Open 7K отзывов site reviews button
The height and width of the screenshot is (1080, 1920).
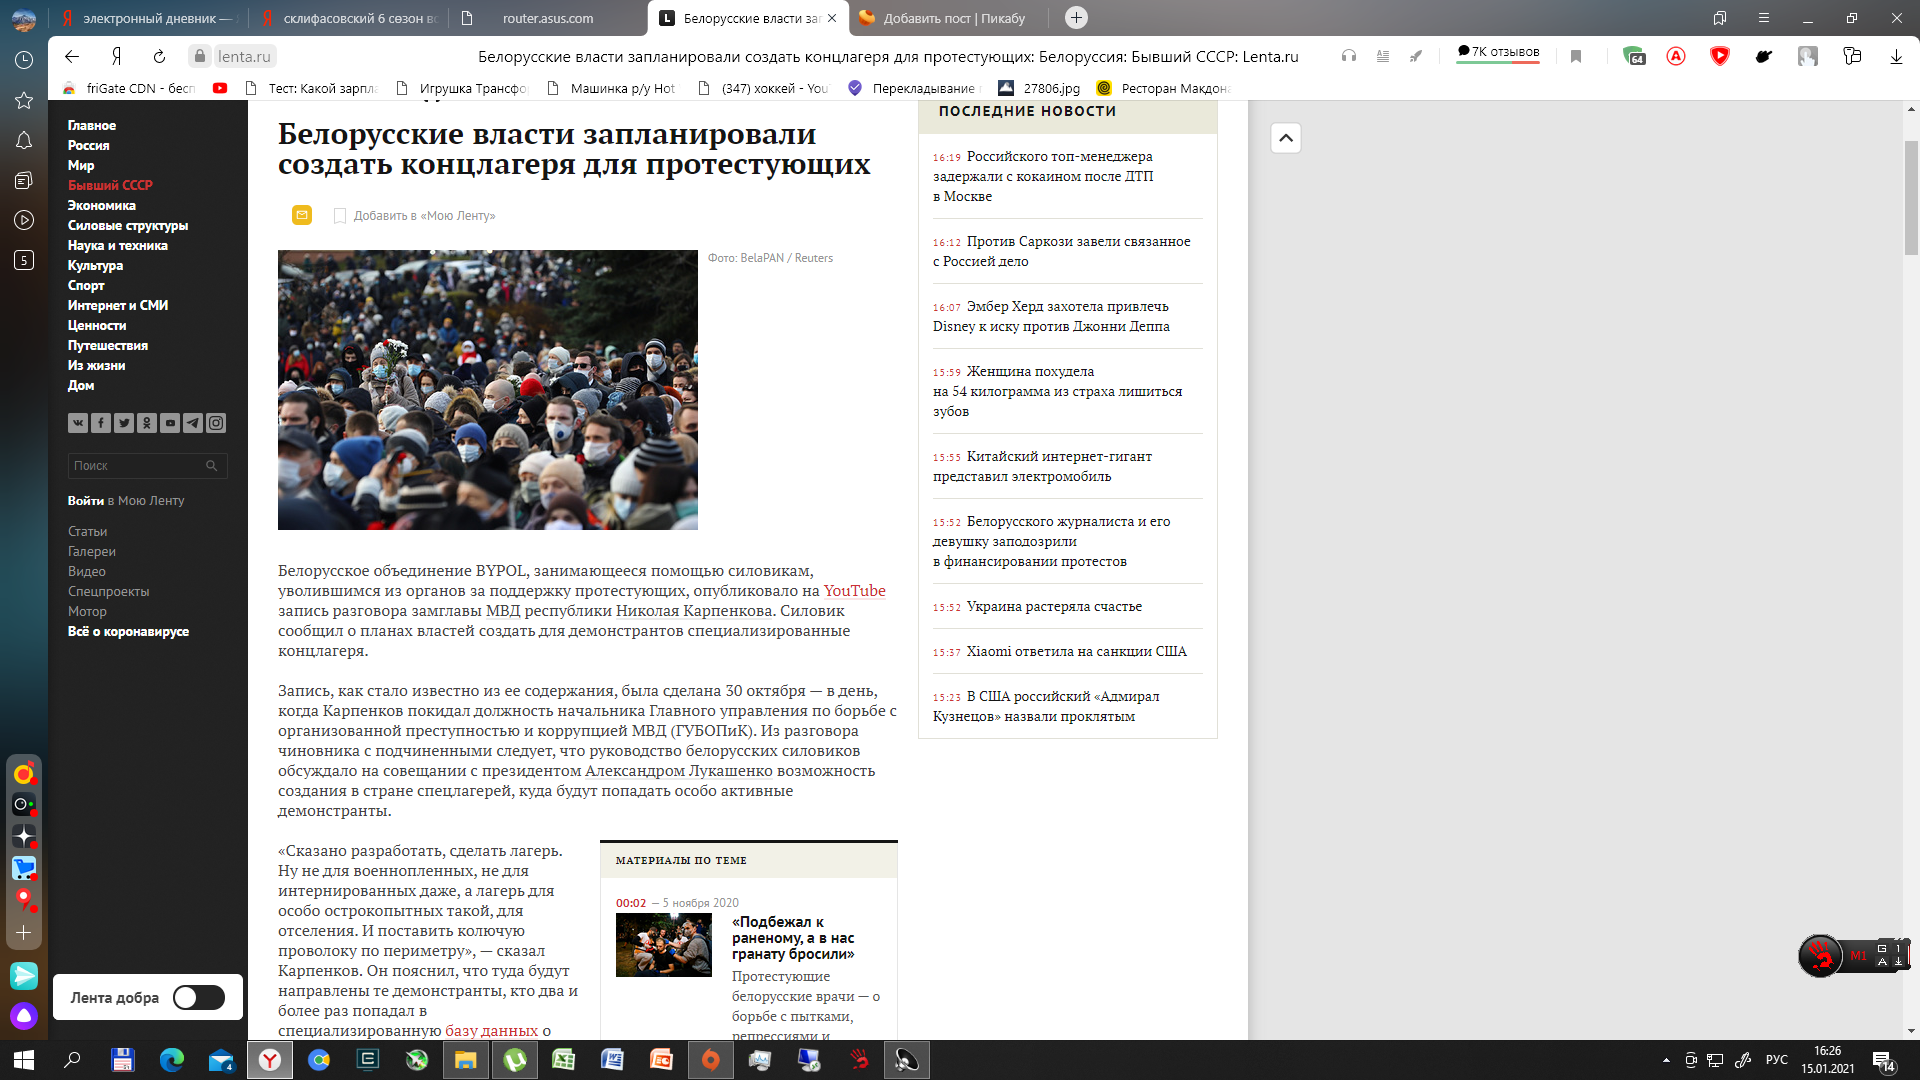click(1498, 52)
